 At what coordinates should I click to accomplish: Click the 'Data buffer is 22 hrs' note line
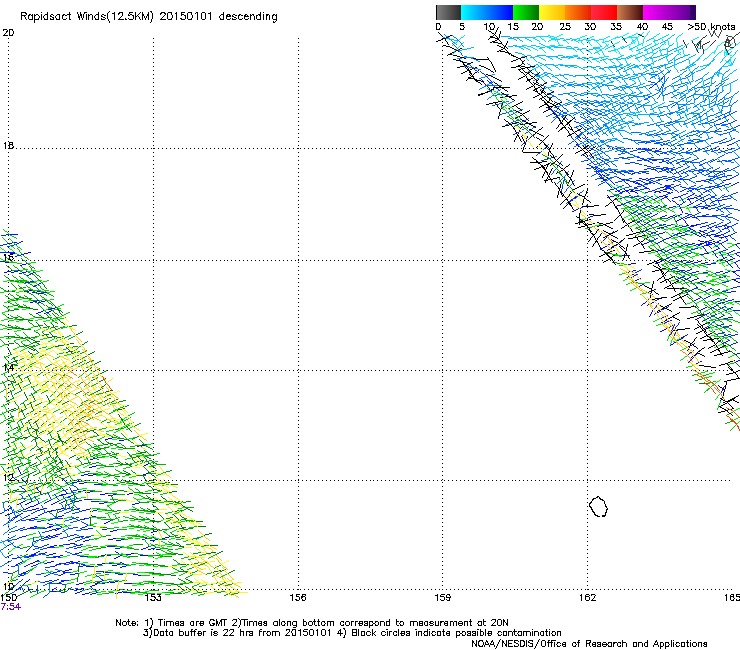(x=352, y=633)
